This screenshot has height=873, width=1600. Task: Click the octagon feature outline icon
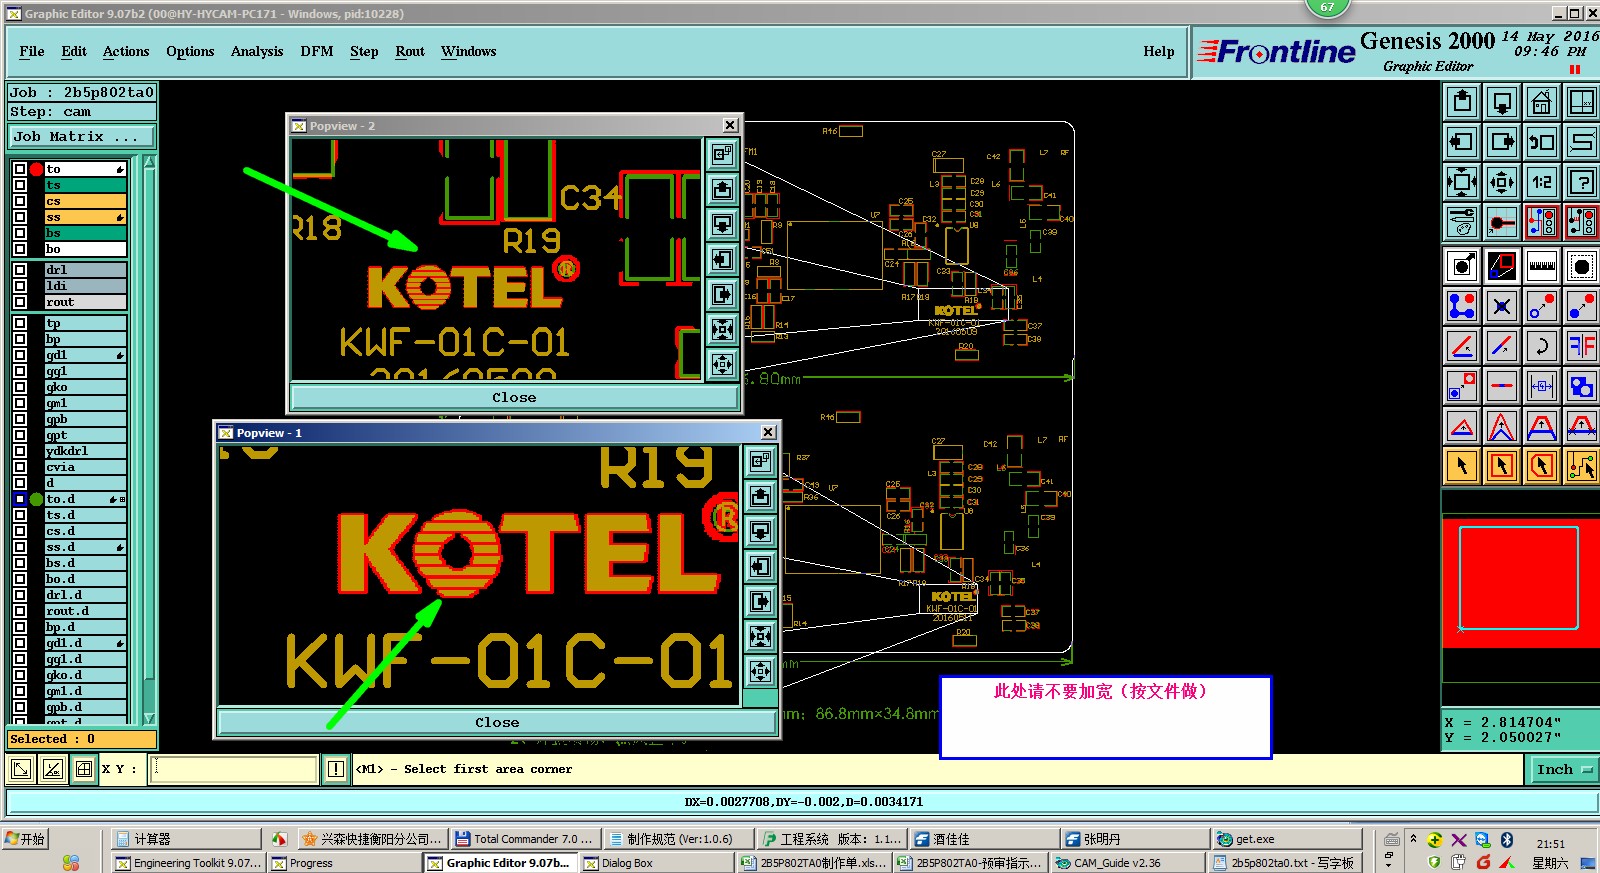[1582, 266]
